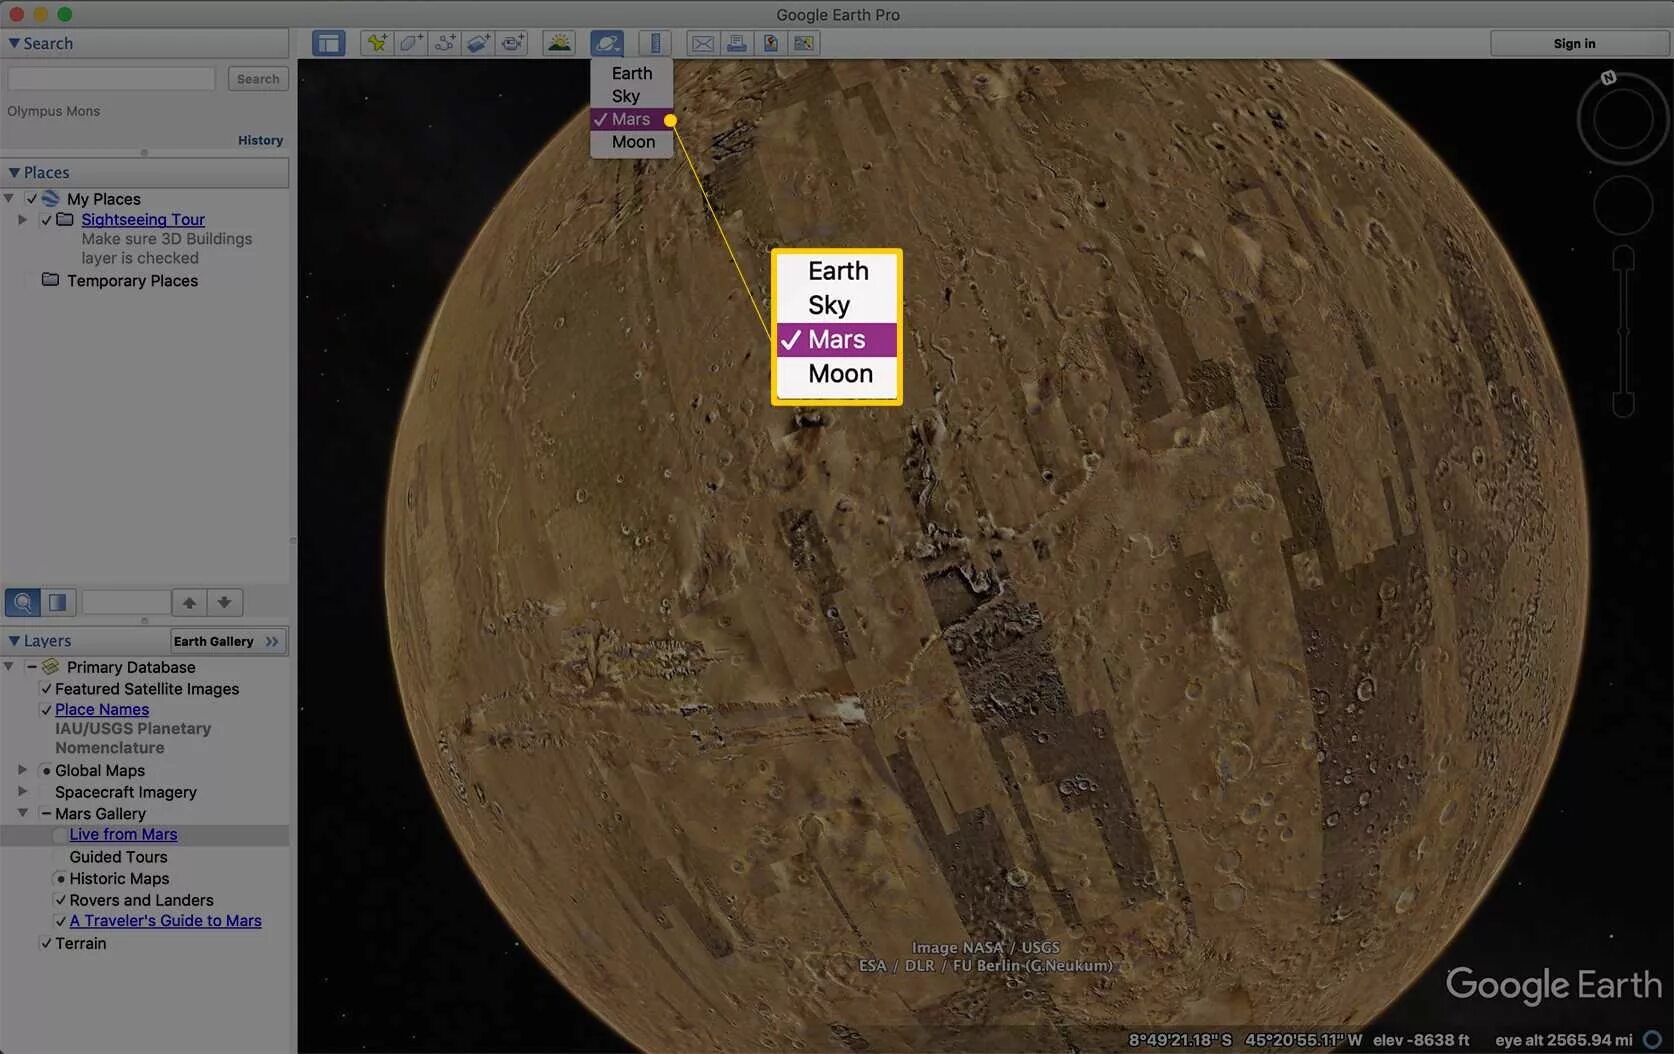Open the Ruler measuring tool
The image size is (1674, 1054).
coord(655,43)
